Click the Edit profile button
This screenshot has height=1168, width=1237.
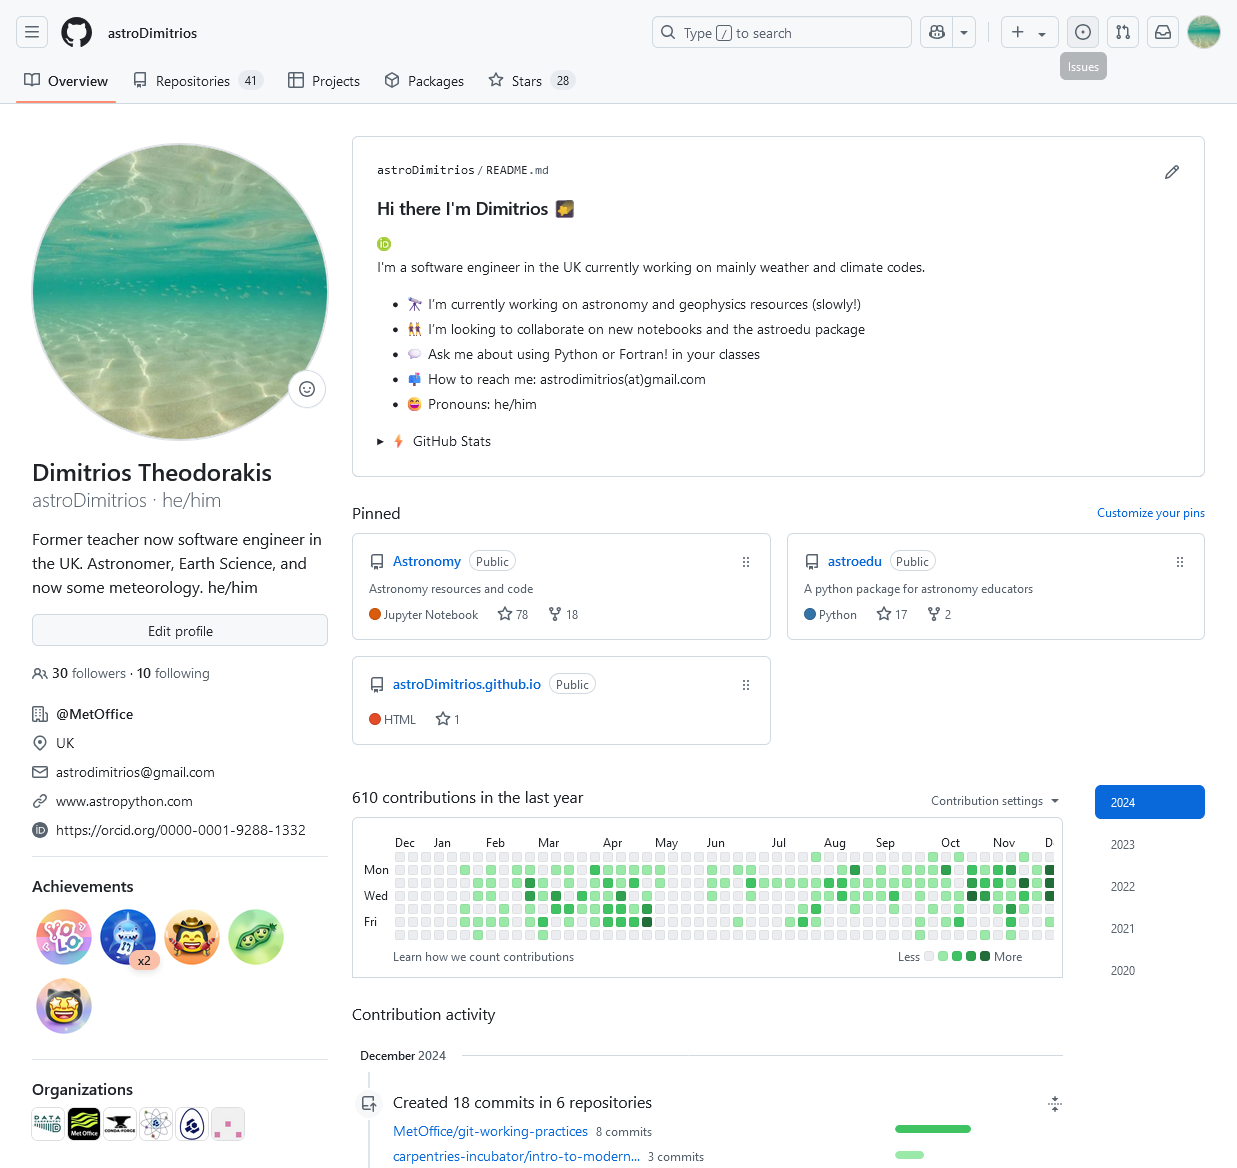180,631
